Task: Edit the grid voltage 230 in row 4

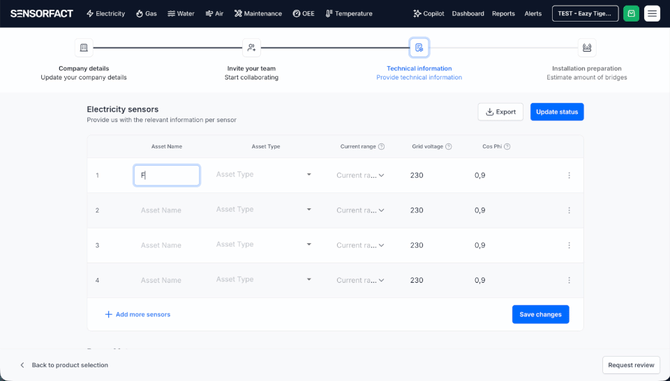Action: [x=417, y=280]
